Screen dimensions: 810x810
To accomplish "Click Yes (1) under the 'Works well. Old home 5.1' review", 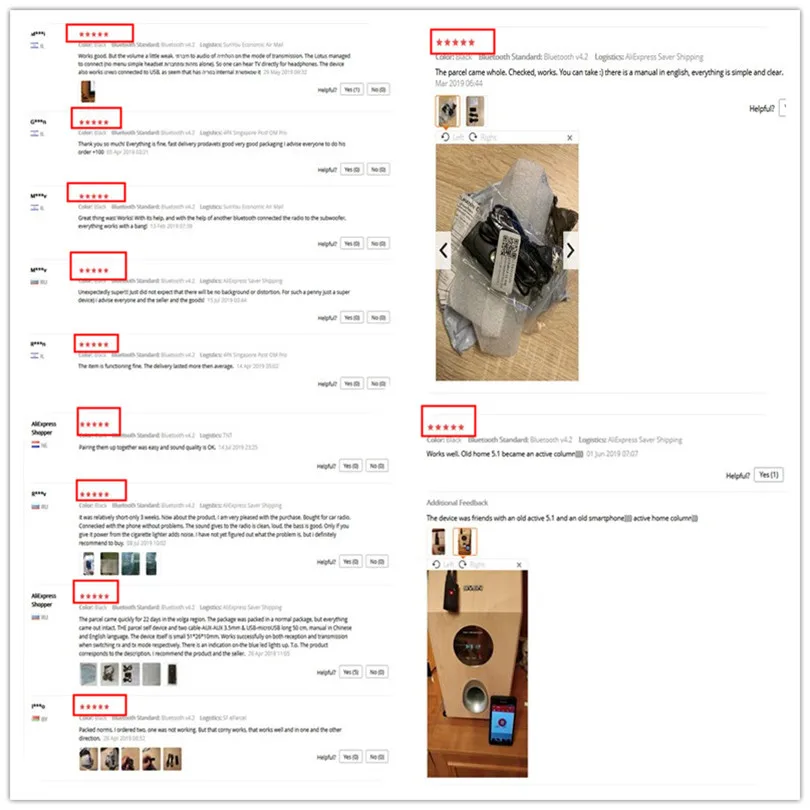I will click(x=769, y=475).
